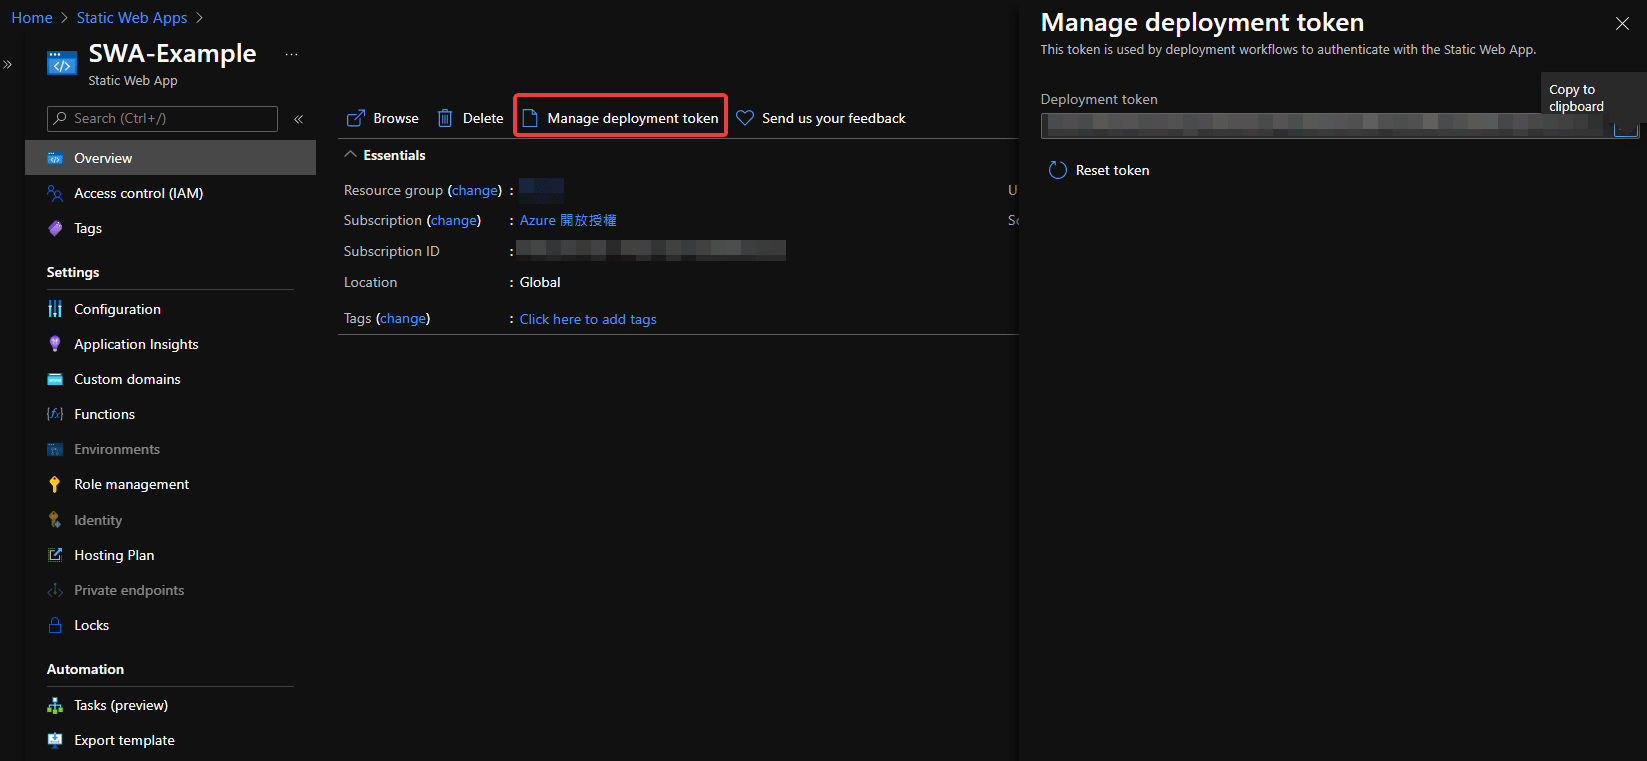Collapse the sidebar menu with double chevron

point(298,119)
